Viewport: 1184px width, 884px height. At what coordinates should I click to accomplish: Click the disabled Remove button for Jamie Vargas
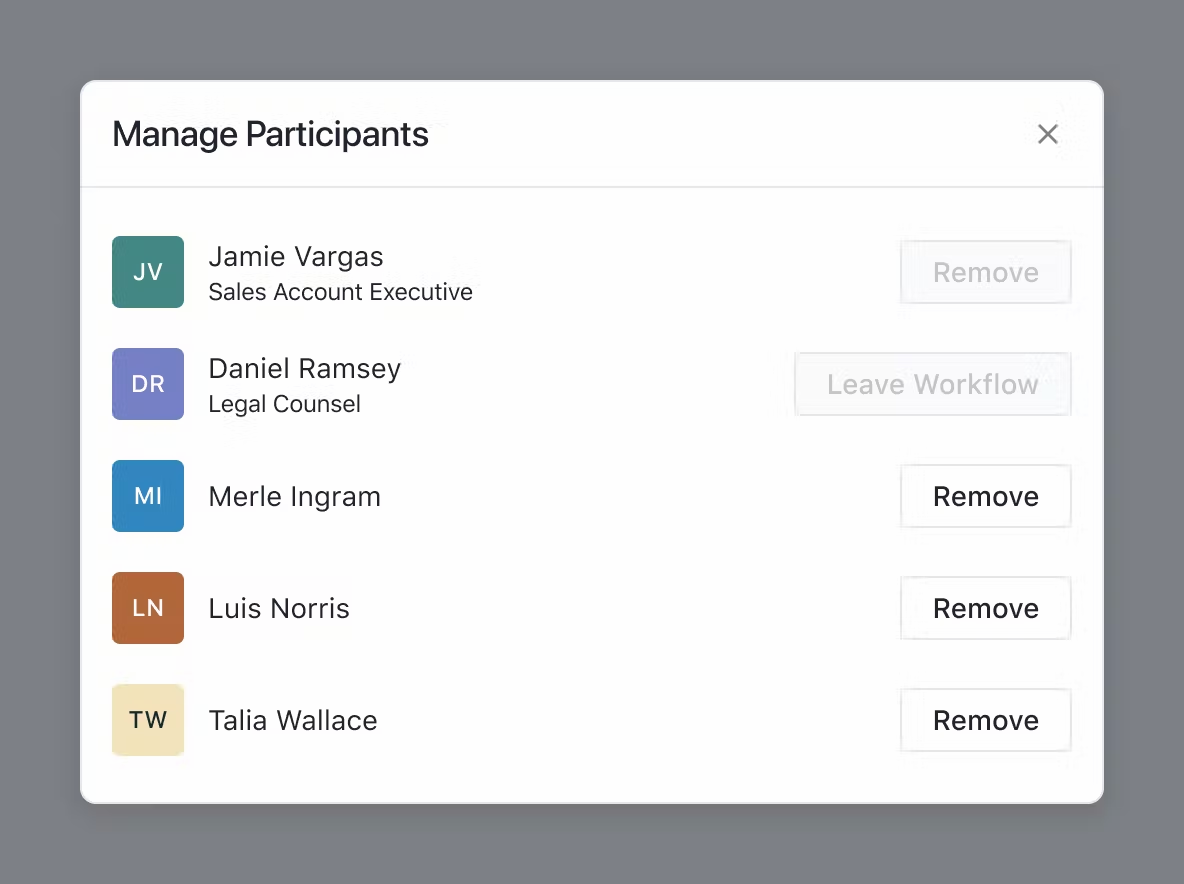click(985, 272)
